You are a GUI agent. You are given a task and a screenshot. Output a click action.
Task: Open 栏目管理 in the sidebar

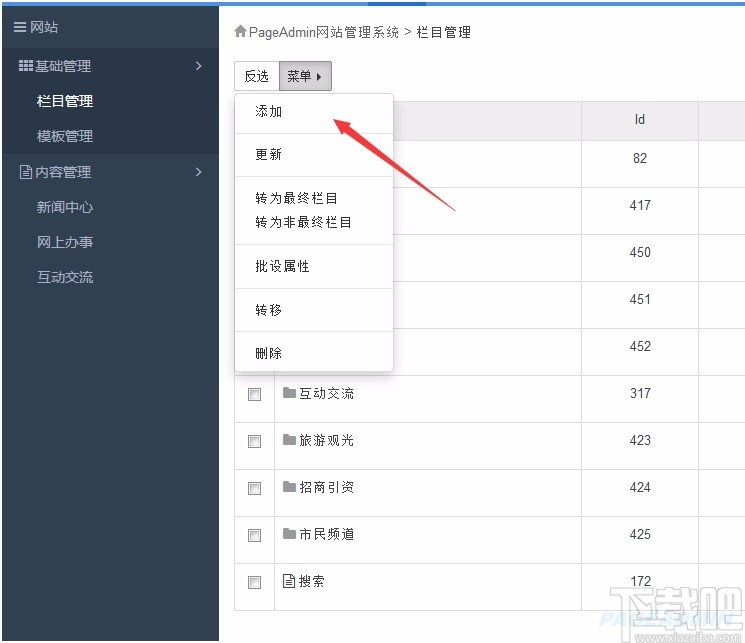tap(65, 101)
